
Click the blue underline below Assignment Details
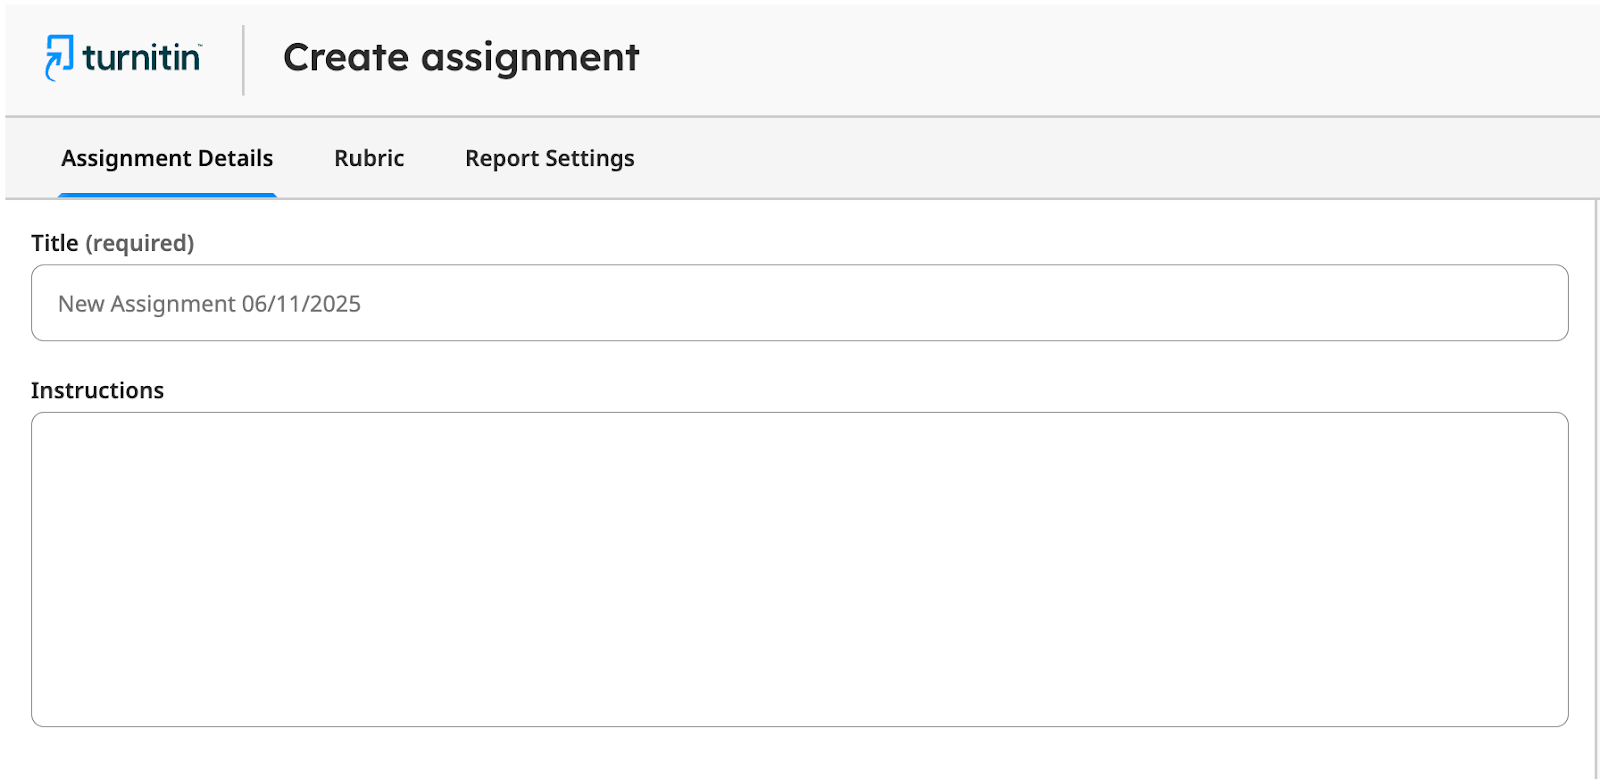pyautogui.click(x=167, y=195)
